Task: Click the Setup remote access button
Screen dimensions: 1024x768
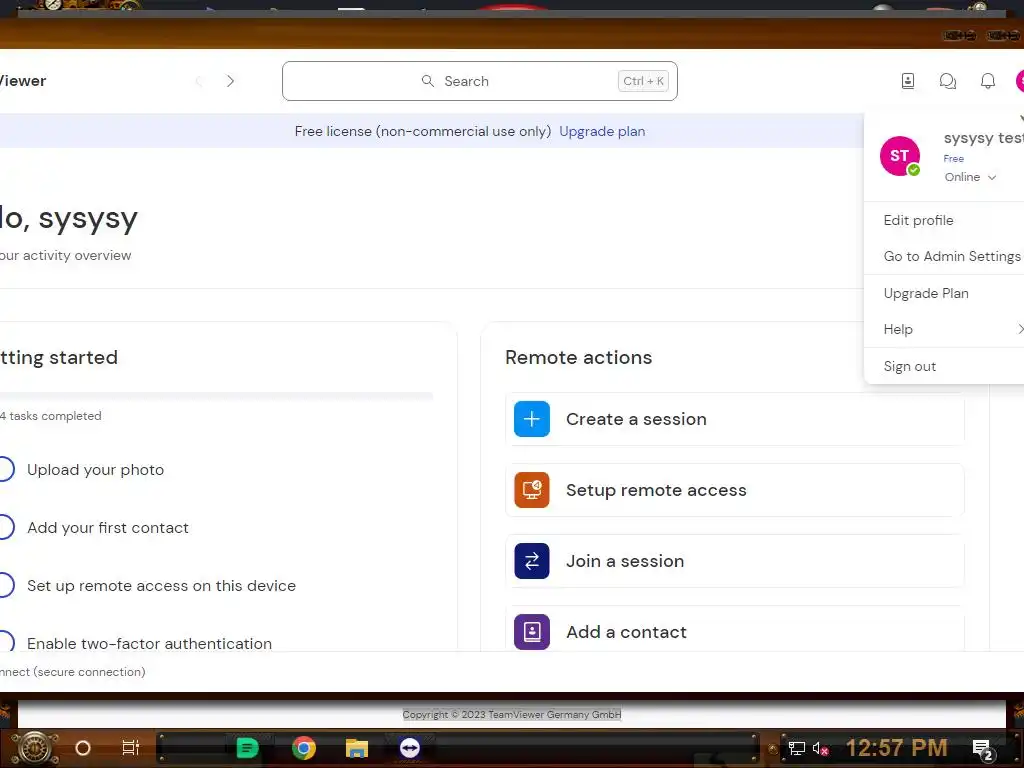Action: [x=735, y=490]
